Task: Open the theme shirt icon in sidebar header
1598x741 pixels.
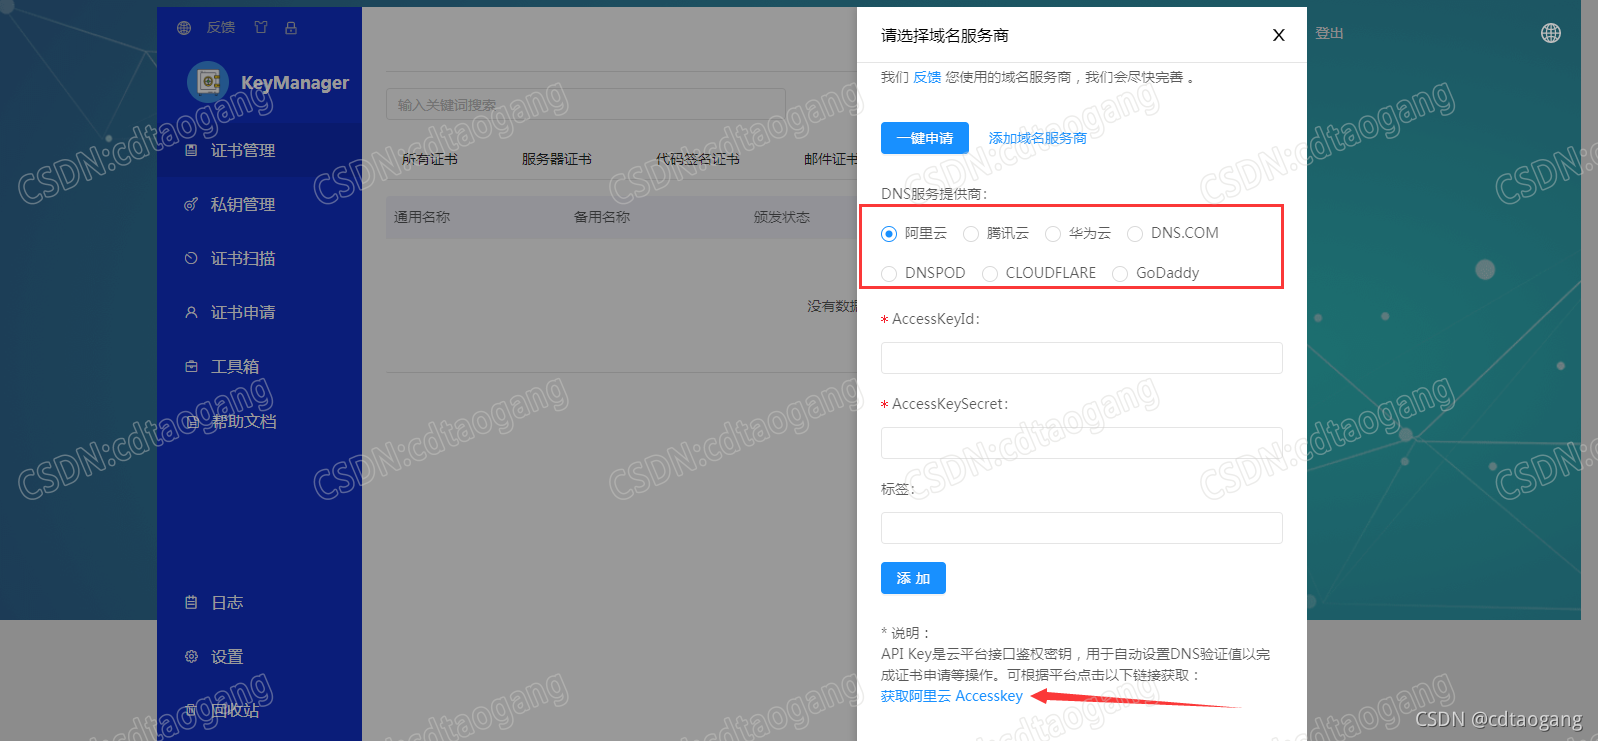Action: click(x=261, y=28)
